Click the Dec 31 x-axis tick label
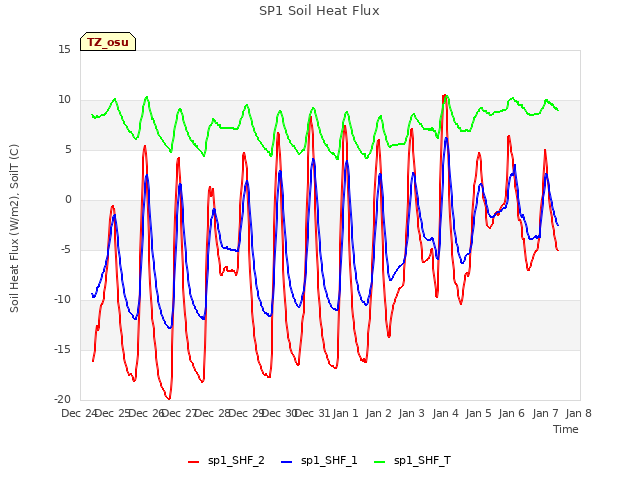Screen dimensions: 640x480 (312, 413)
